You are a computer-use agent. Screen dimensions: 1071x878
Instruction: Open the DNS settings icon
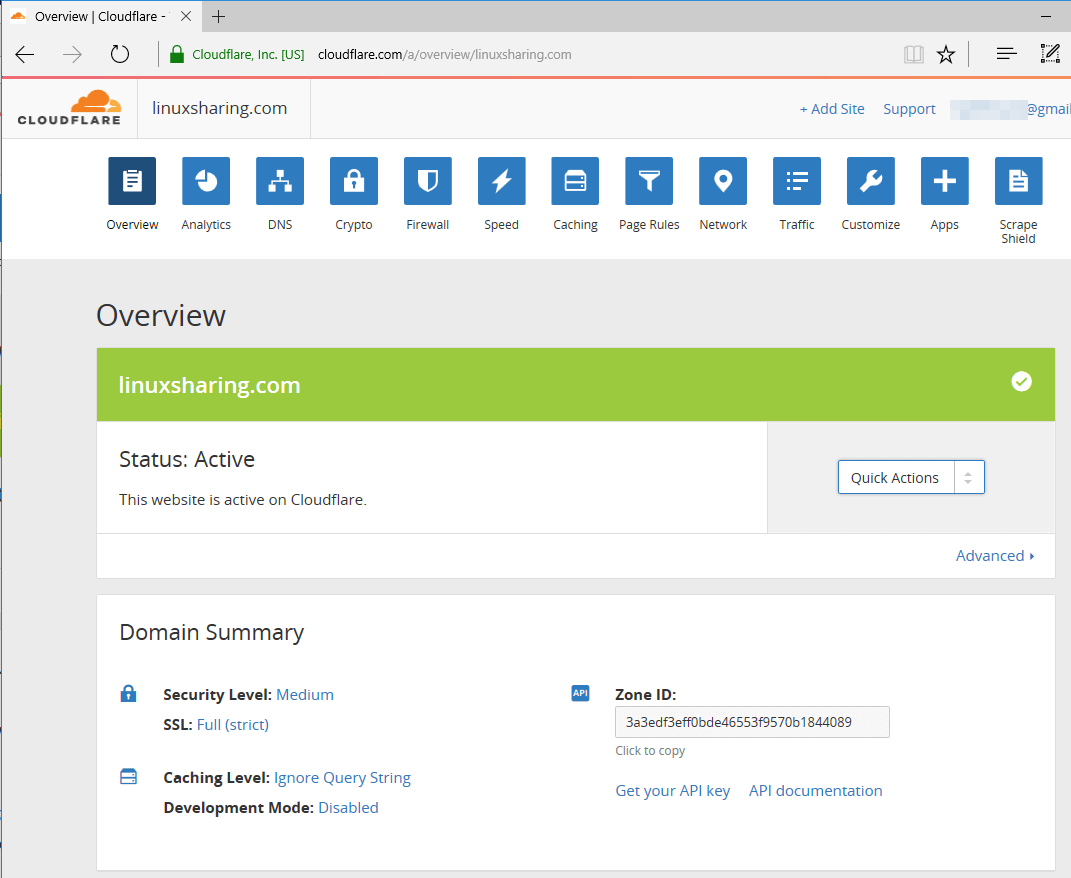coord(280,181)
